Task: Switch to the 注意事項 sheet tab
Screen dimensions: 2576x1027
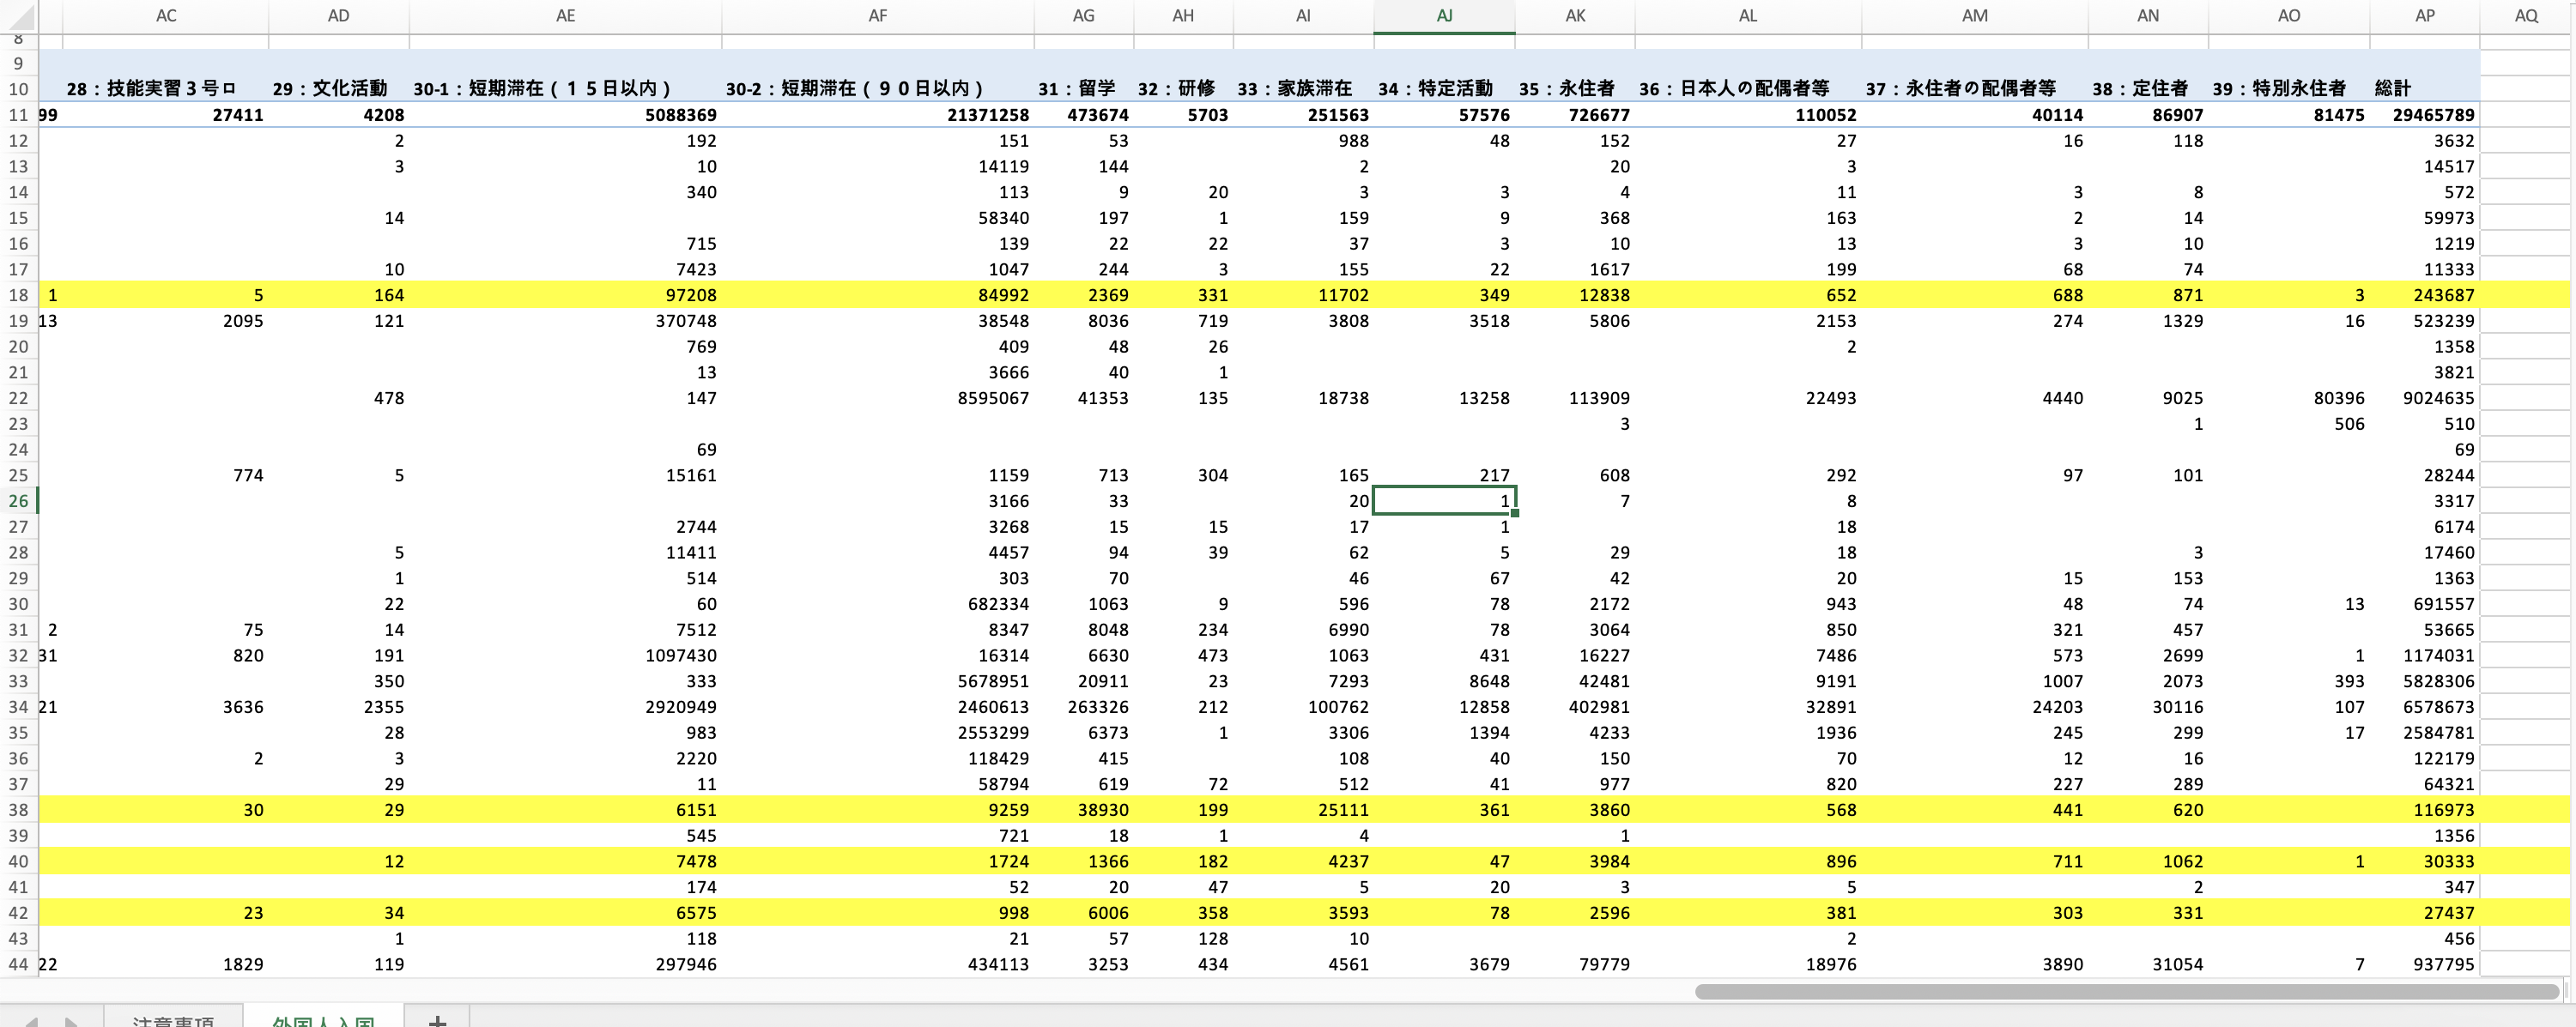Action: [173, 1020]
